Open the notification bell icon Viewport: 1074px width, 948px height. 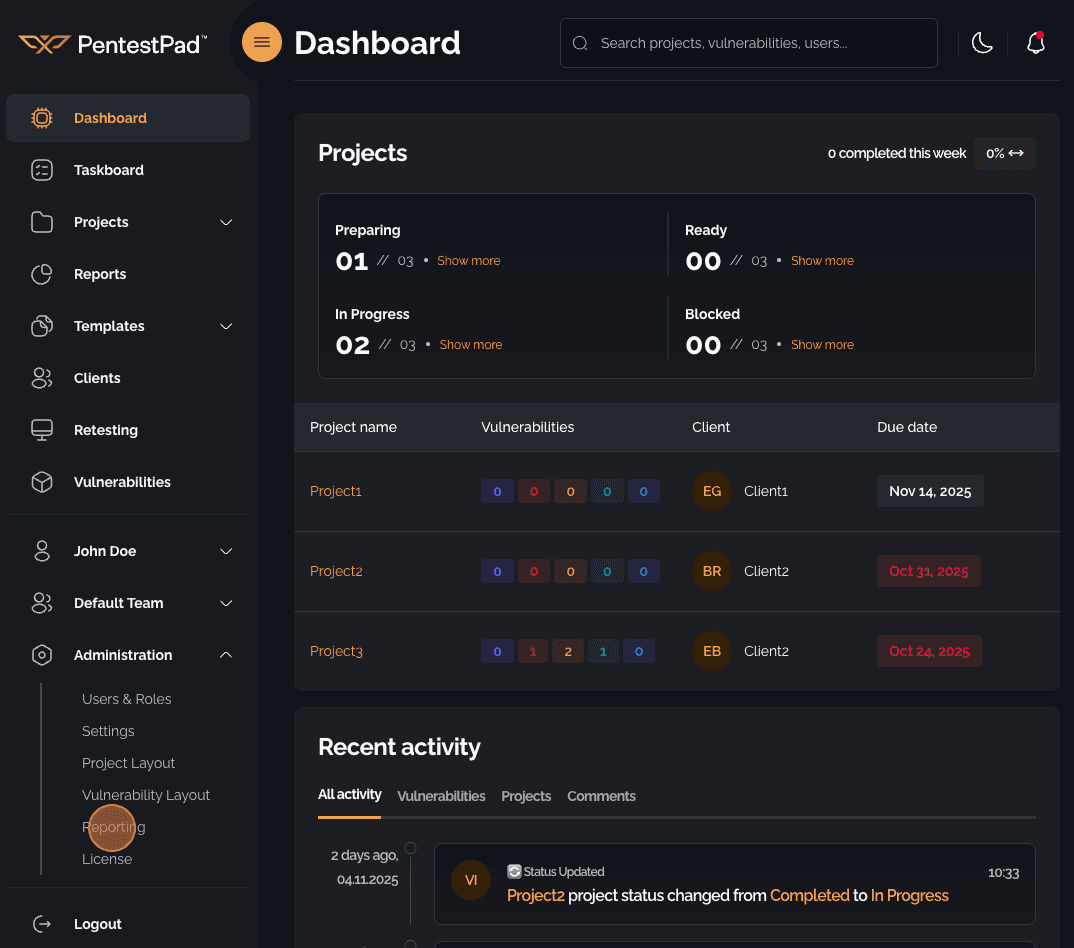click(x=1035, y=43)
